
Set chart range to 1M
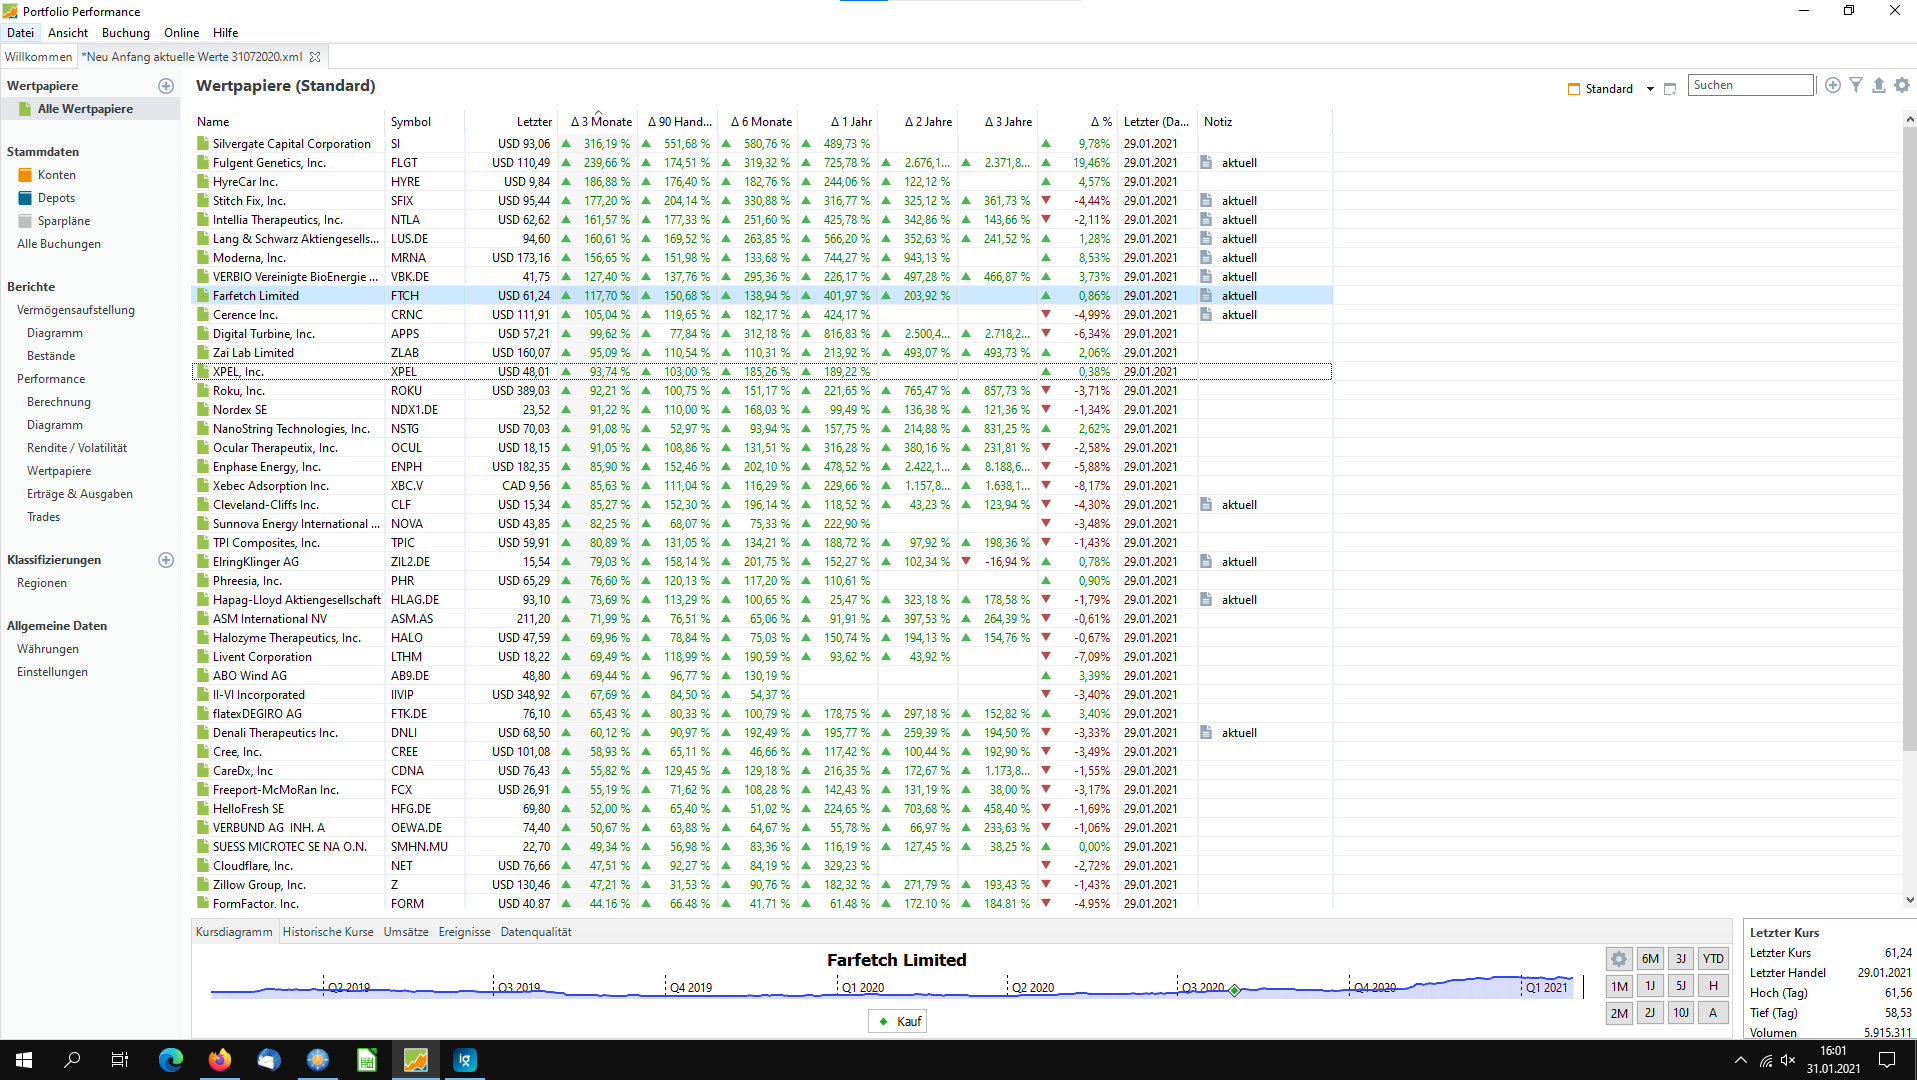(x=1619, y=986)
